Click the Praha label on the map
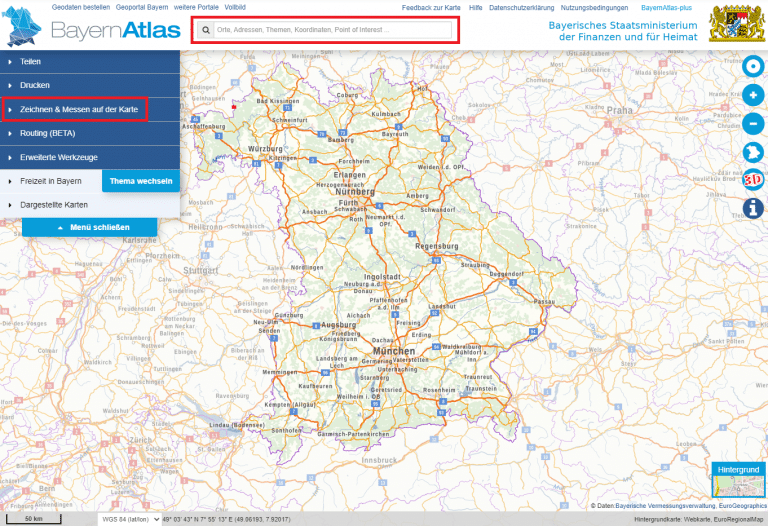 [620, 110]
